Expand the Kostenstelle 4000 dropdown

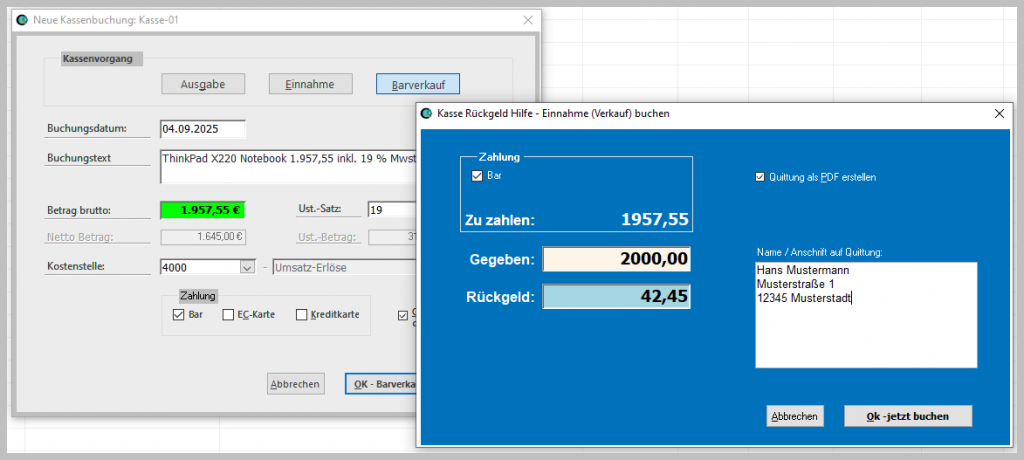[x=247, y=267]
